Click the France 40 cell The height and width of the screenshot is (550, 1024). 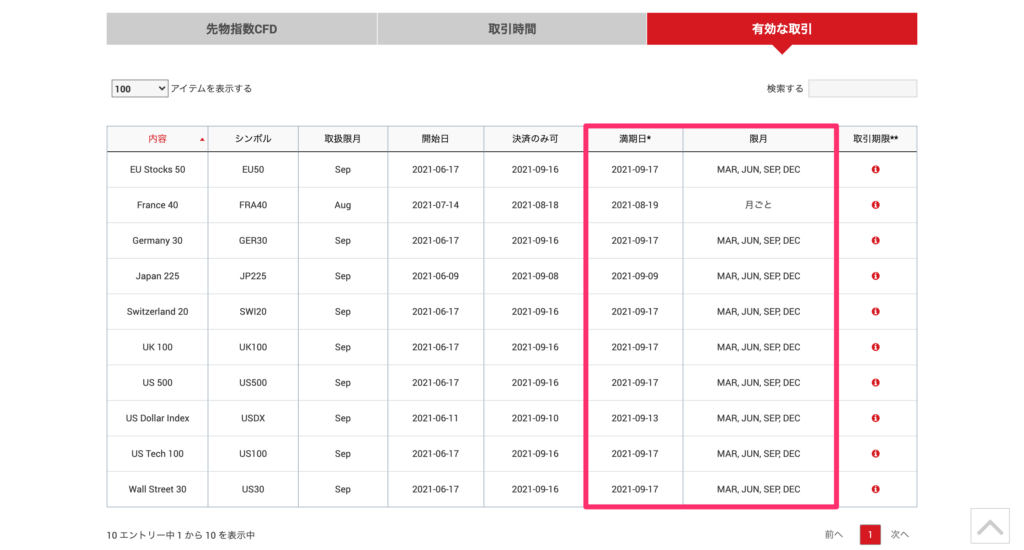pyautogui.click(x=157, y=205)
